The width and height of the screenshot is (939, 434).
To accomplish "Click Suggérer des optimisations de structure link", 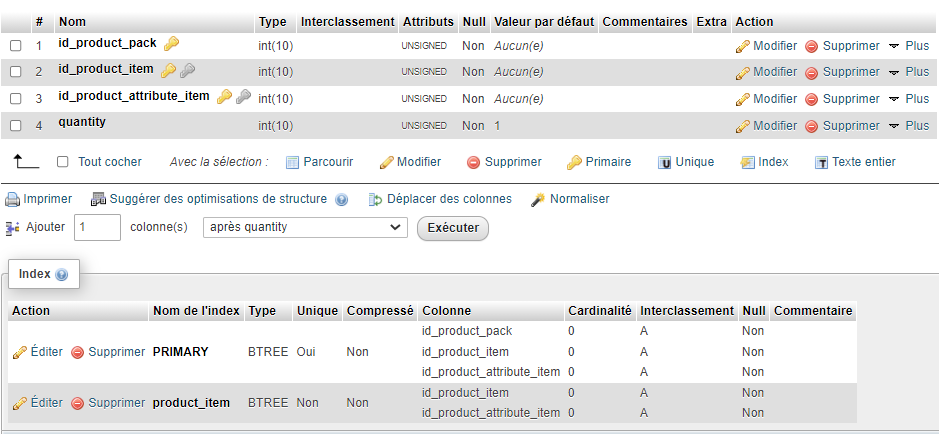I will pyautogui.click(x=218, y=199).
